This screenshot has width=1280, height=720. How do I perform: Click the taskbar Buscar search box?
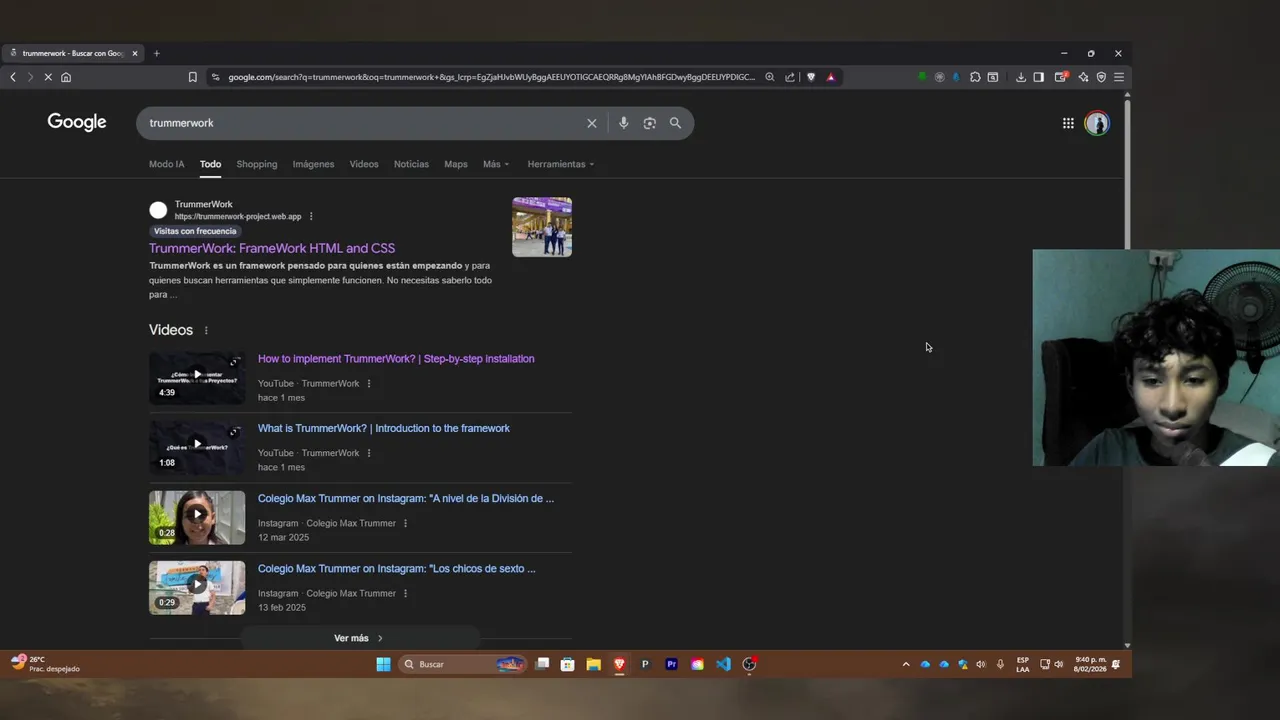[x=463, y=664]
